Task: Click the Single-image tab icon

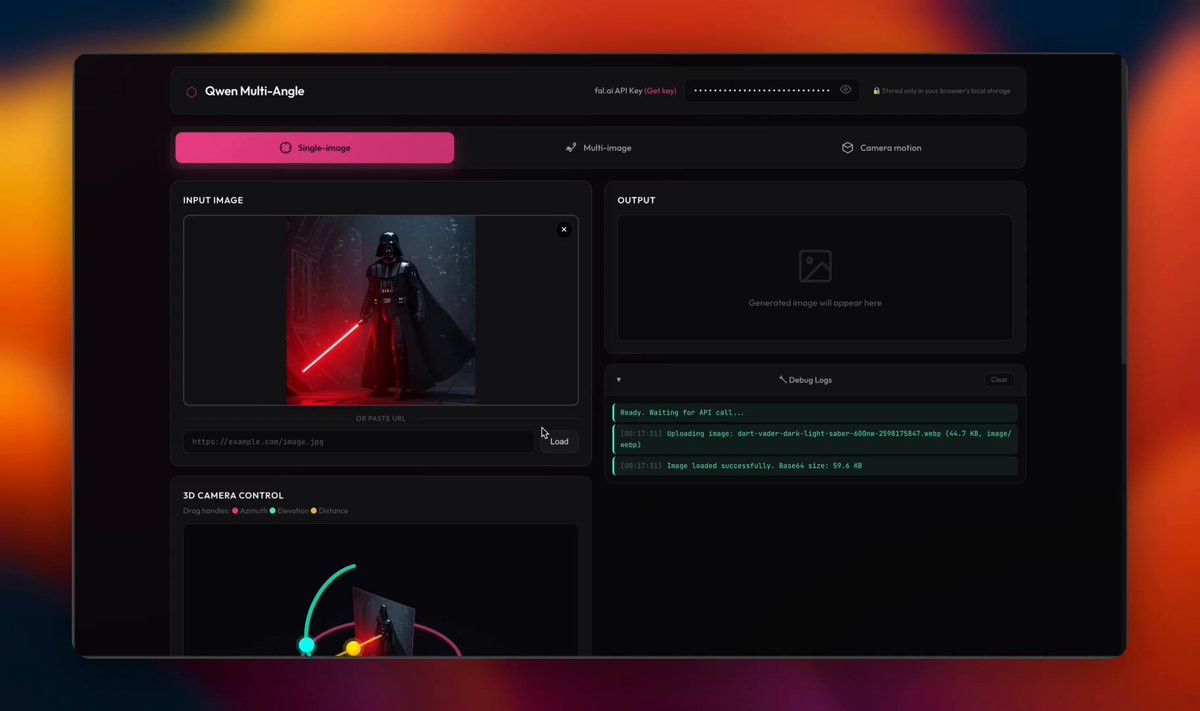Action: [285, 148]
